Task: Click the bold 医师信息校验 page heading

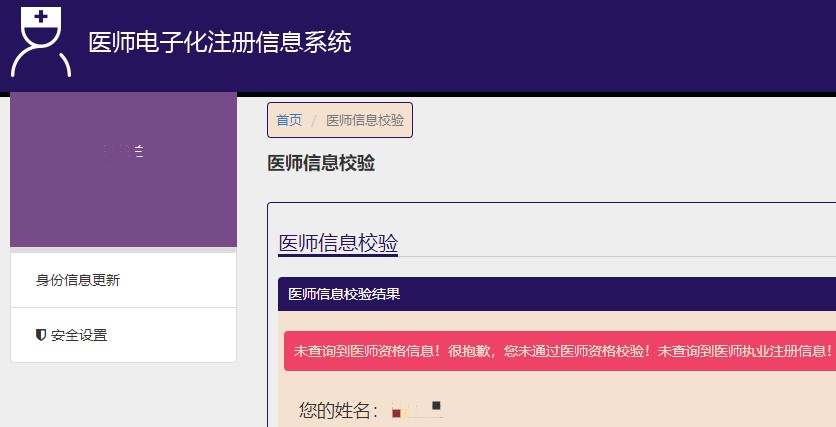Action: (321, 163)
